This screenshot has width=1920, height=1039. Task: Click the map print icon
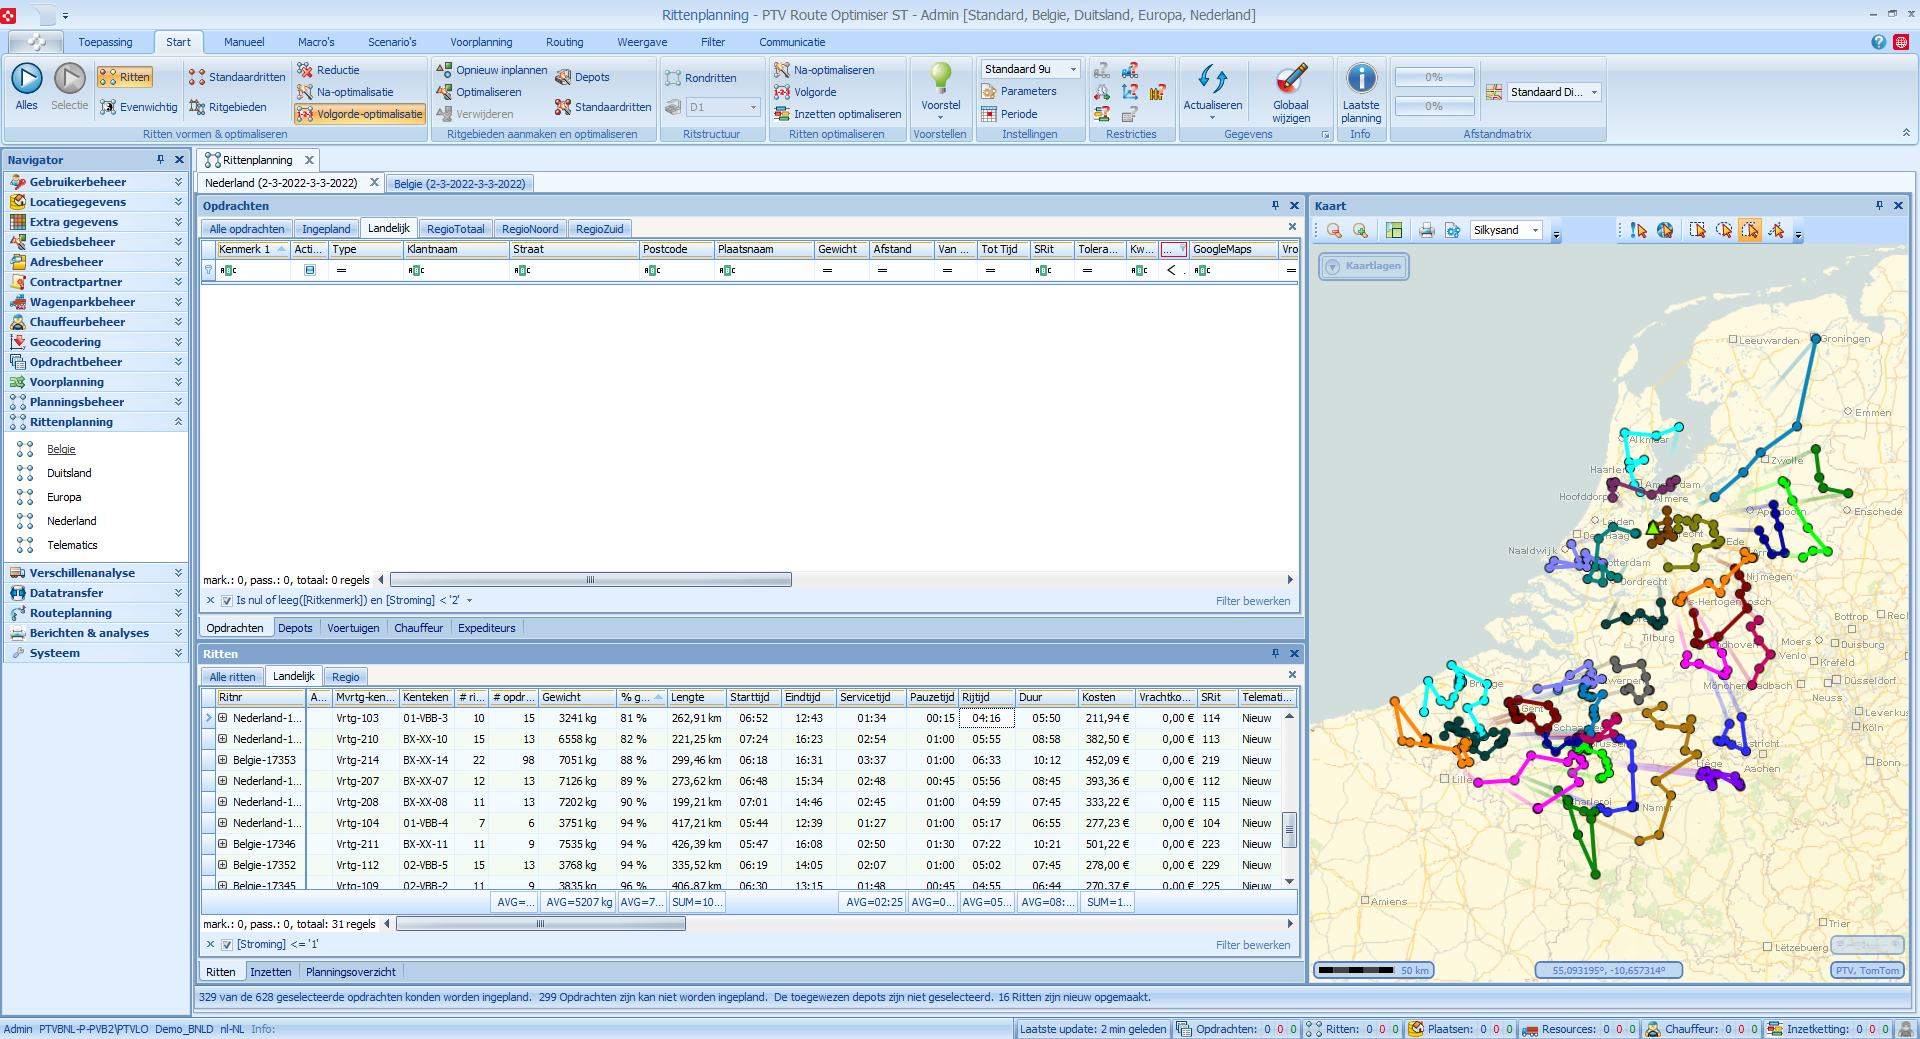[x=1426, y=231]
